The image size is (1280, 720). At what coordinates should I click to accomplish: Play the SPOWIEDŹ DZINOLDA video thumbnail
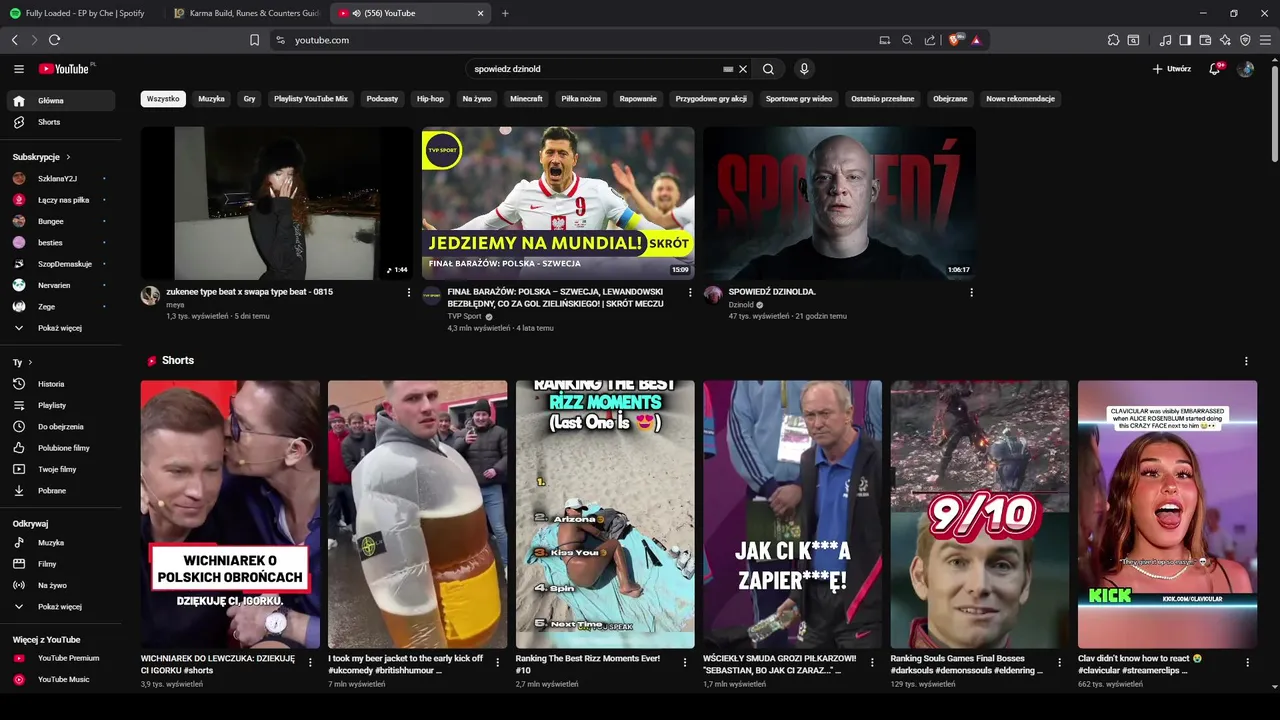[839, 203]
